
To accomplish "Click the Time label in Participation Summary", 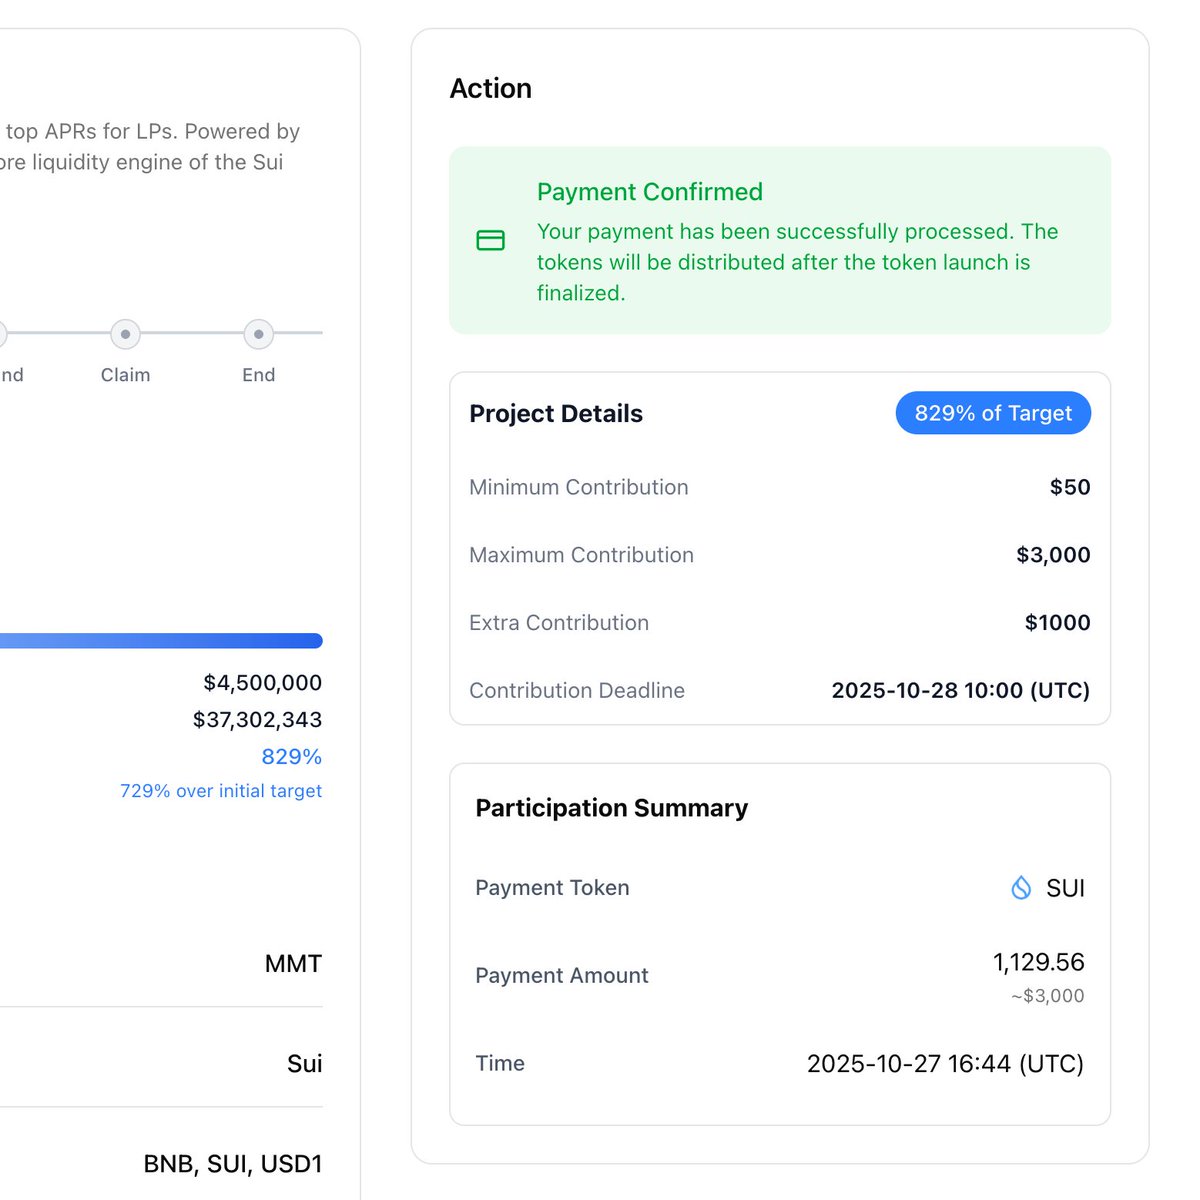I will coord(500,1064).
